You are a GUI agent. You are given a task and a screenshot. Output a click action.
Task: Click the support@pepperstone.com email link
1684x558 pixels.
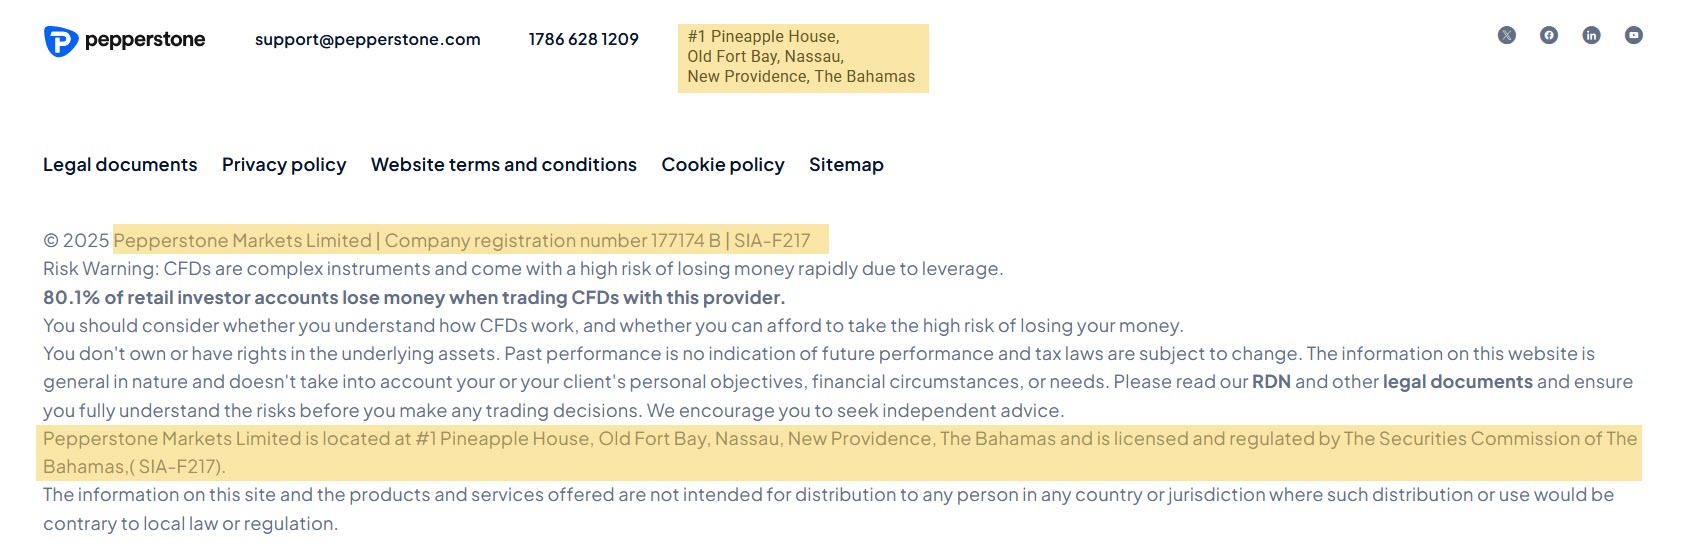367,40
